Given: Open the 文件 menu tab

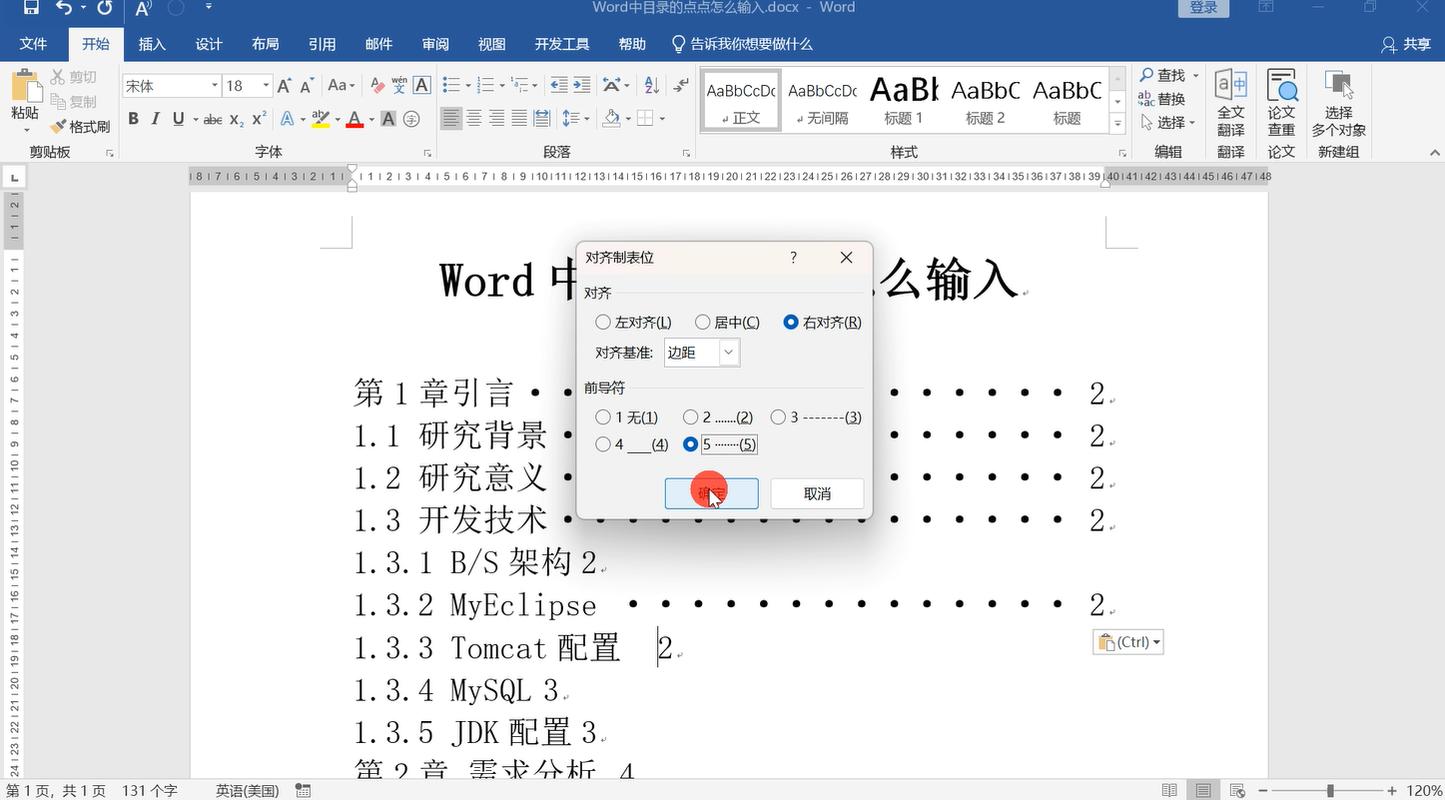Looking at the screenshot, I should (x=33, y=44).
